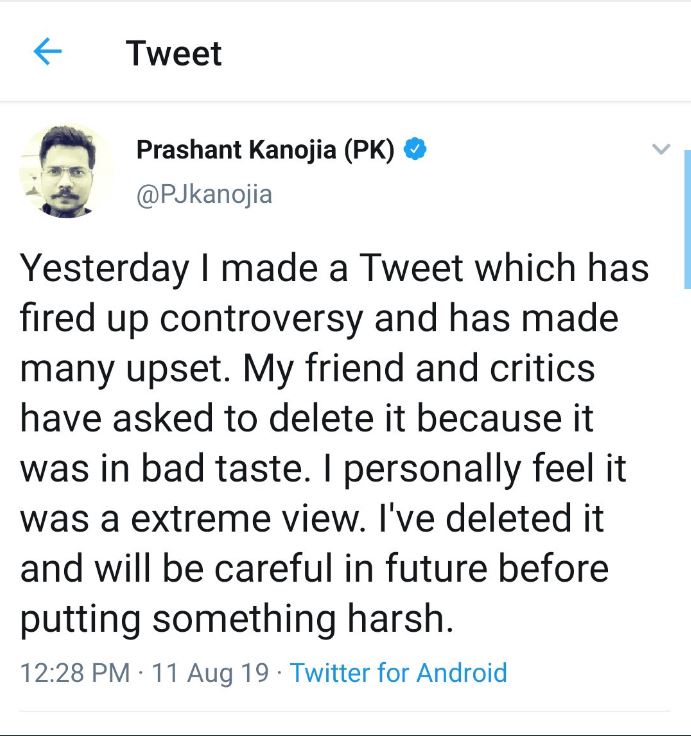Click the blue verified badge
691x736 pixels.
pos(416,151)
